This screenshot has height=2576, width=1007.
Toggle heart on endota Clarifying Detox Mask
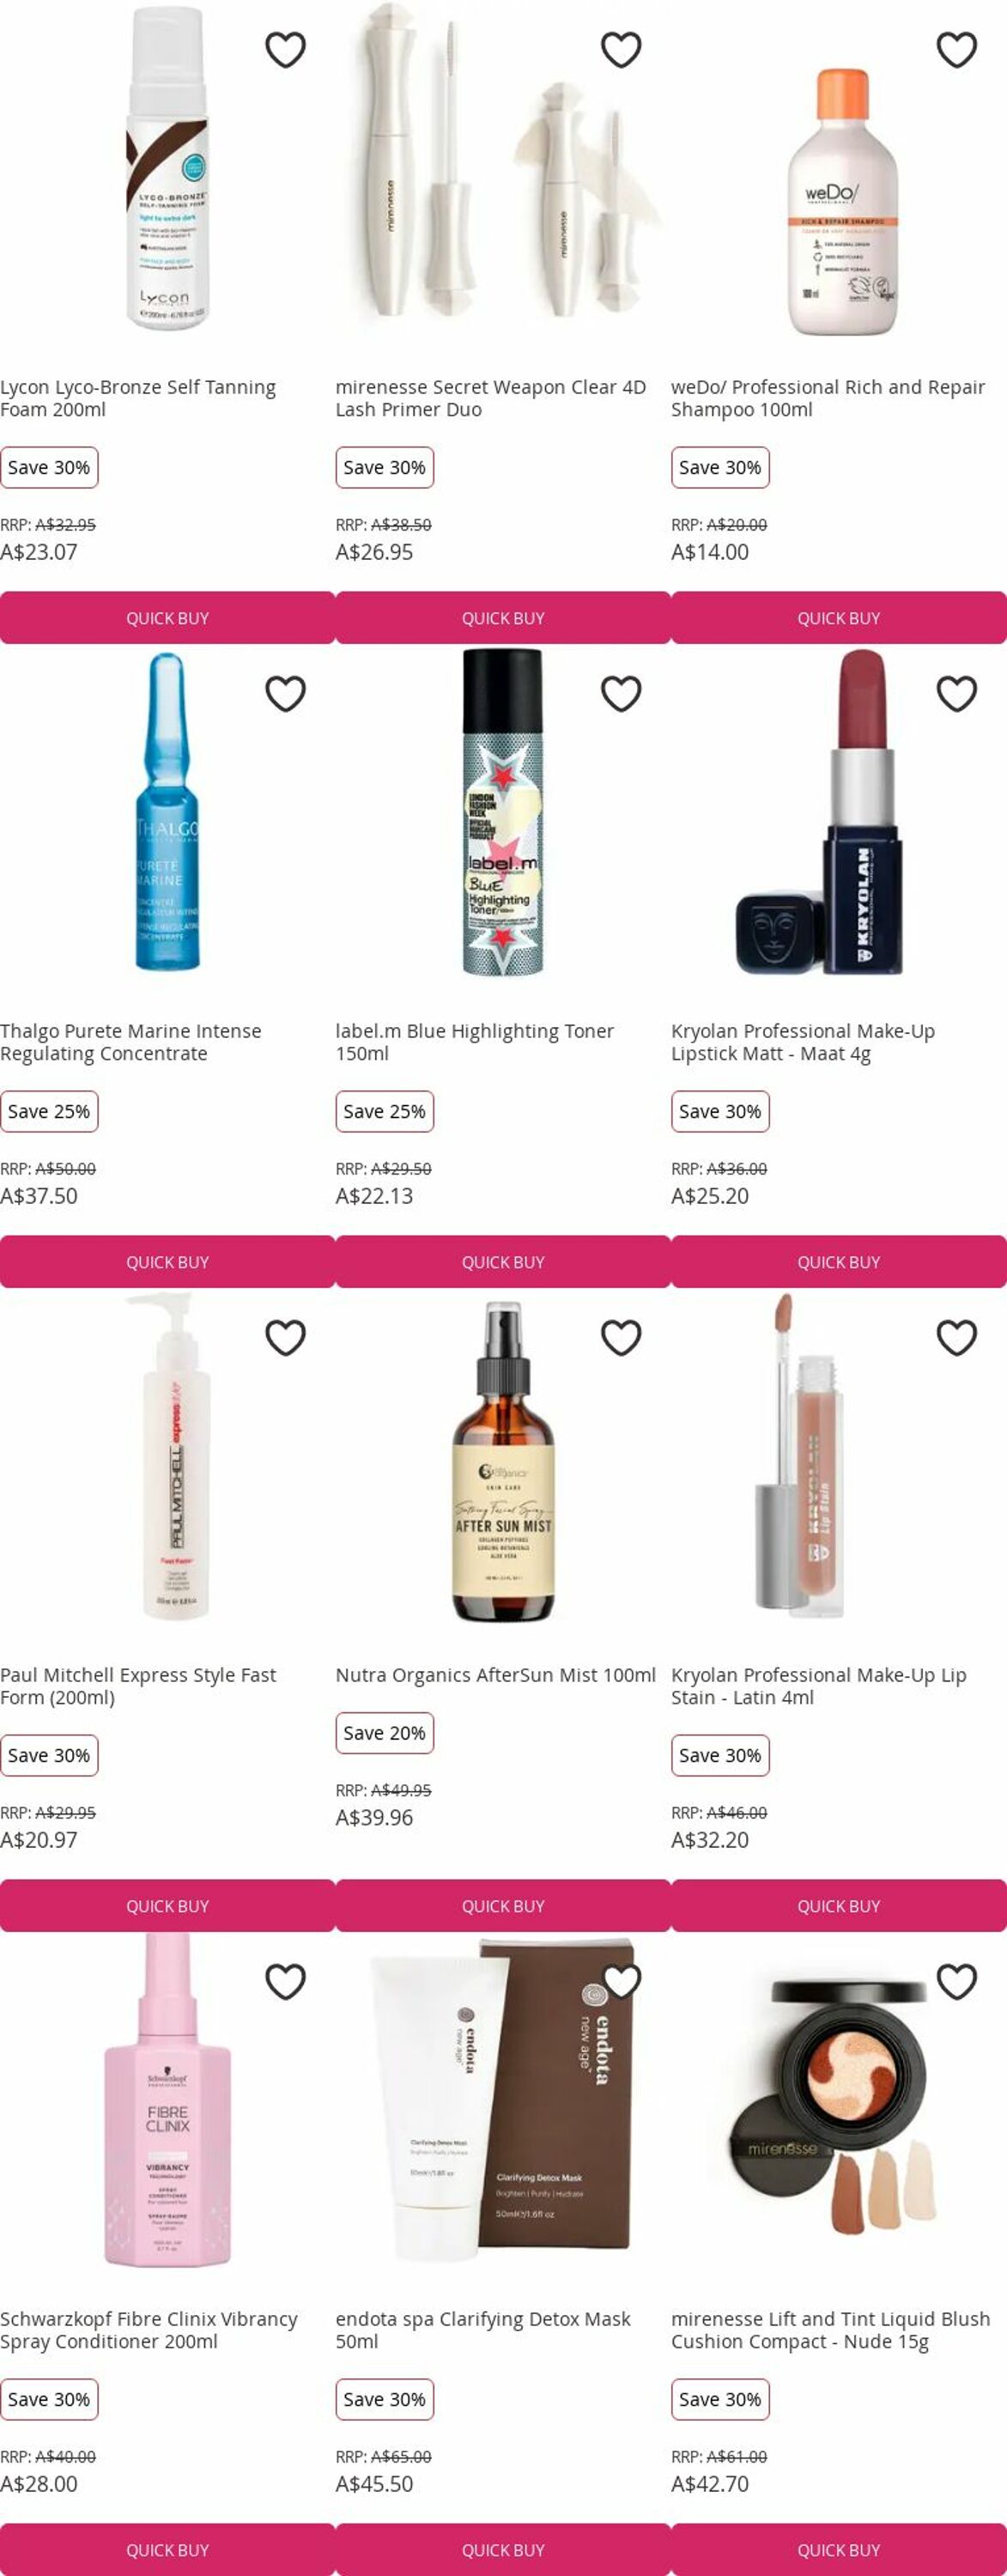621,1982
